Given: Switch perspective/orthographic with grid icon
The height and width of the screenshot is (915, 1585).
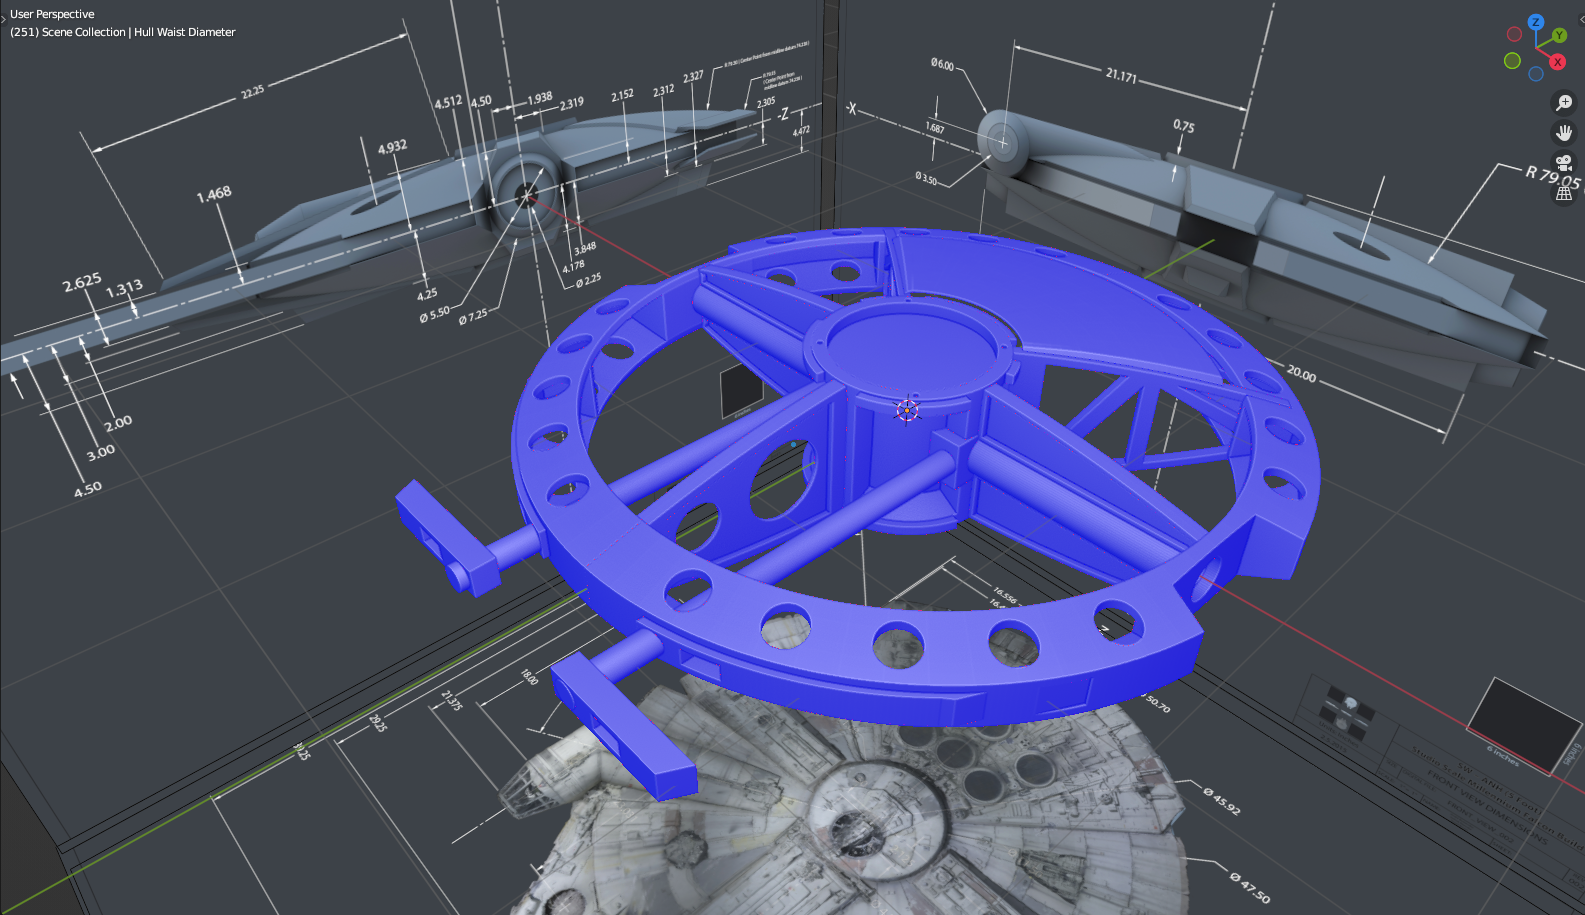Looking at the screenshot, I should tap(1564, 193).
